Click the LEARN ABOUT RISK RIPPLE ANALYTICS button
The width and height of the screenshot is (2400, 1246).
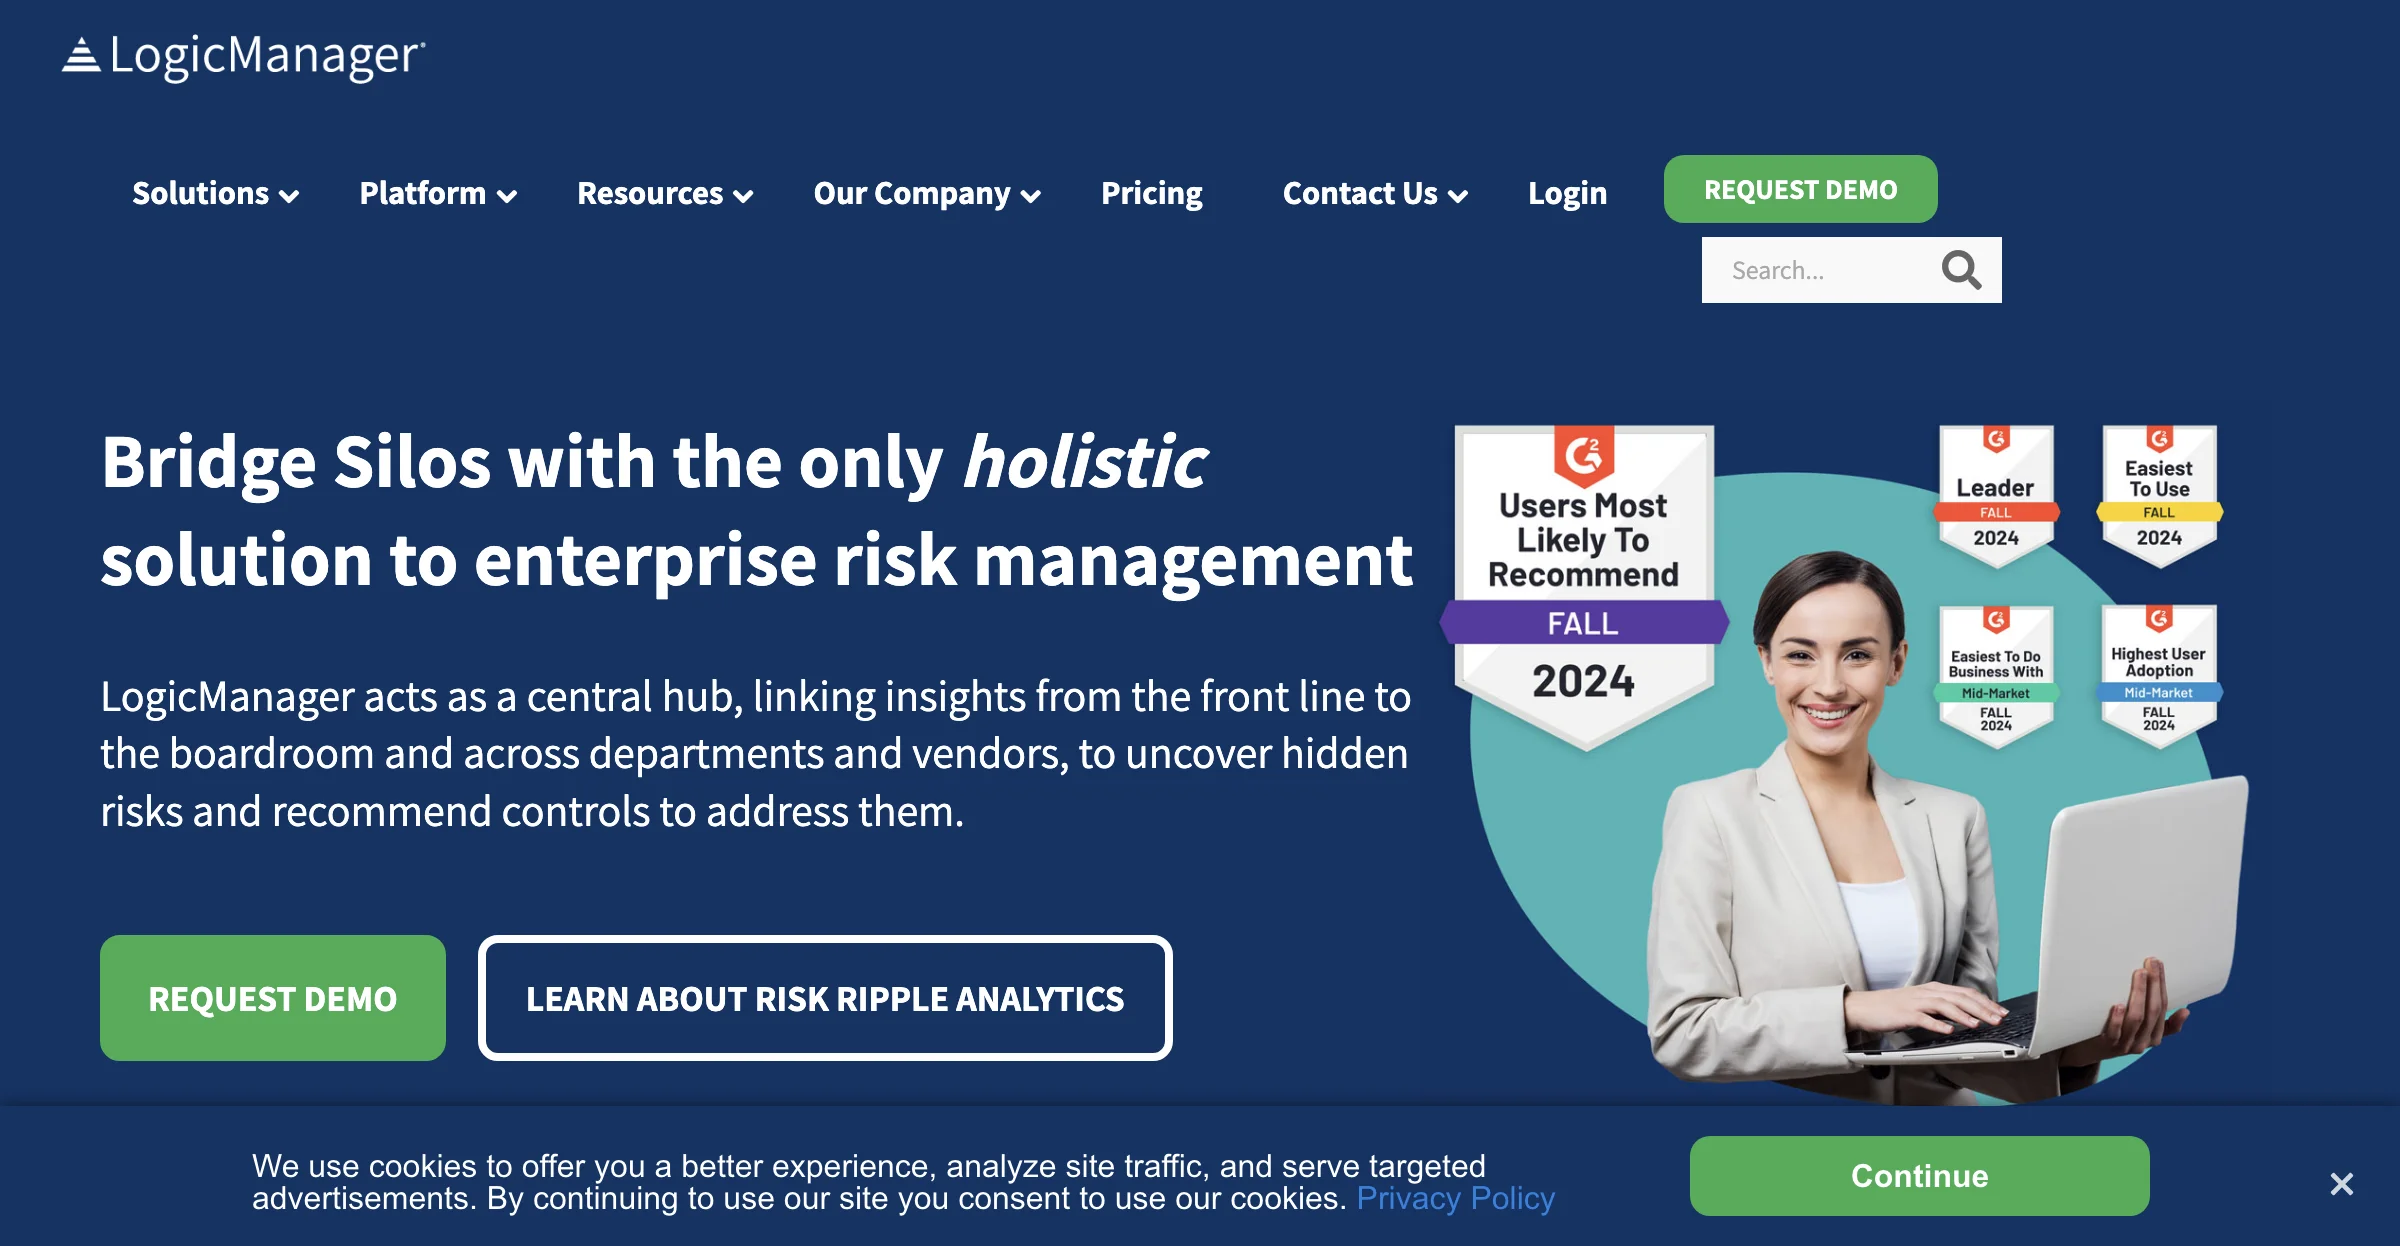pyautogui.click(x=822, y=998)
